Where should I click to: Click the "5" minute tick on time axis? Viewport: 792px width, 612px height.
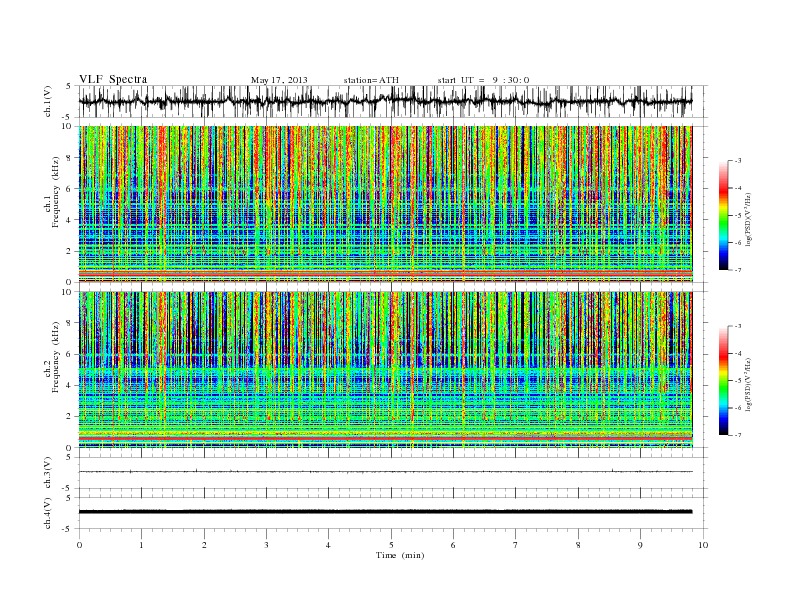[391, 545]
